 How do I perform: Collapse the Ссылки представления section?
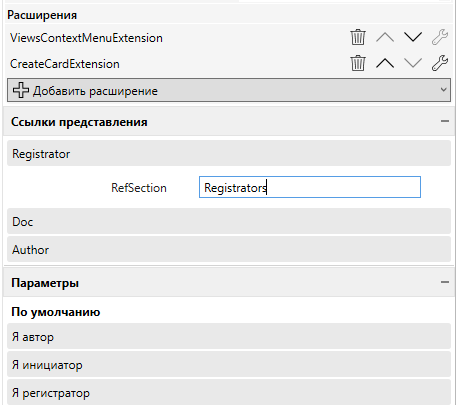tap(445, 121)
